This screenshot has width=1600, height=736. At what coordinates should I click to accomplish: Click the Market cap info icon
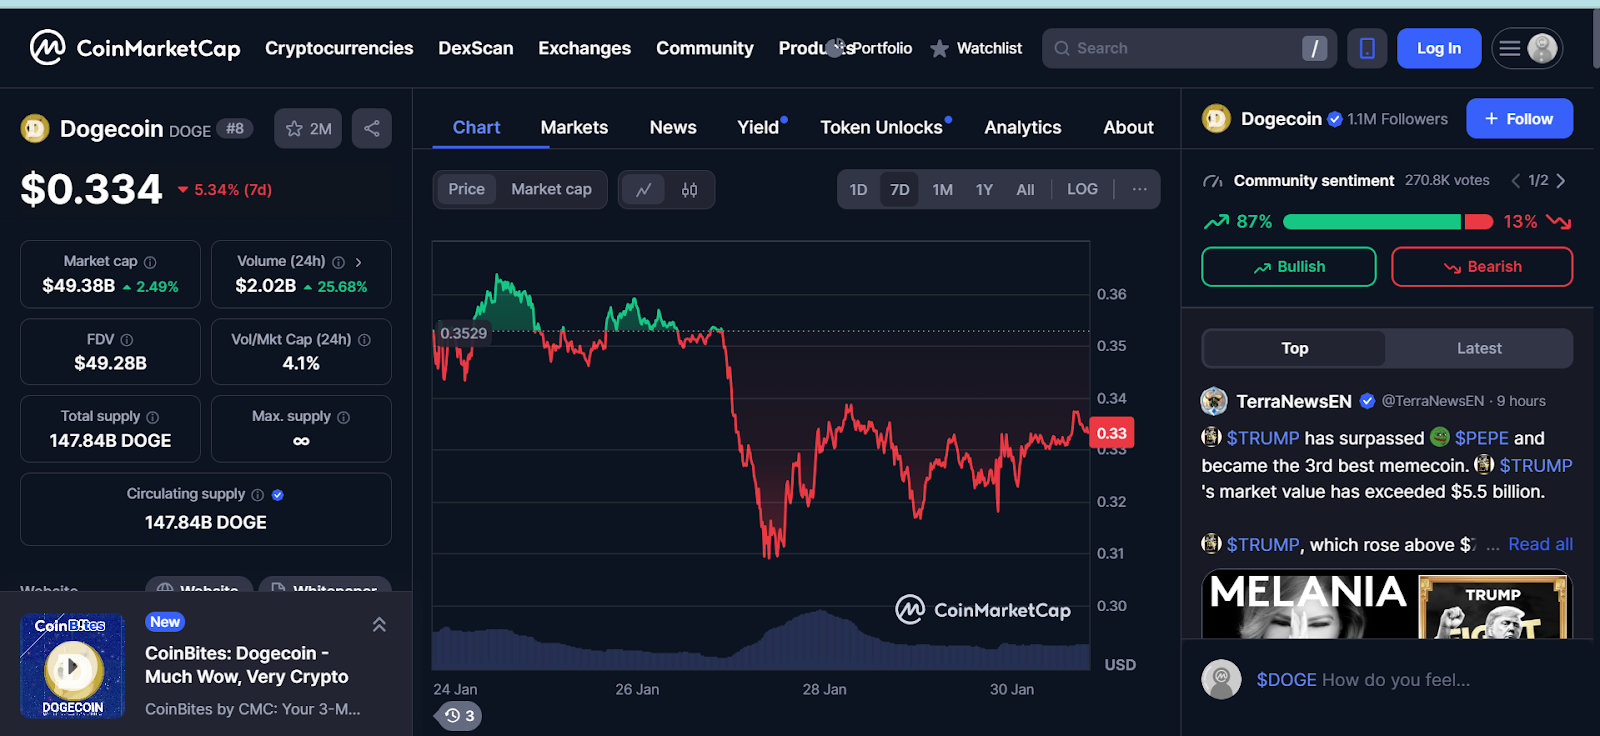(150, 262)
